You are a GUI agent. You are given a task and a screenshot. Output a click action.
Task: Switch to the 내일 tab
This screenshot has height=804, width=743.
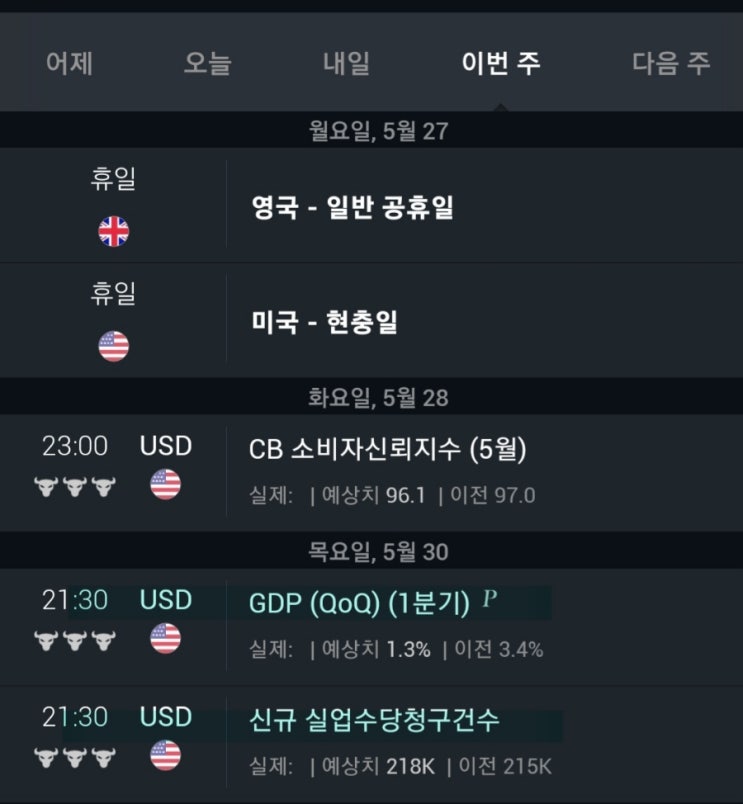[x=346, y=63]
